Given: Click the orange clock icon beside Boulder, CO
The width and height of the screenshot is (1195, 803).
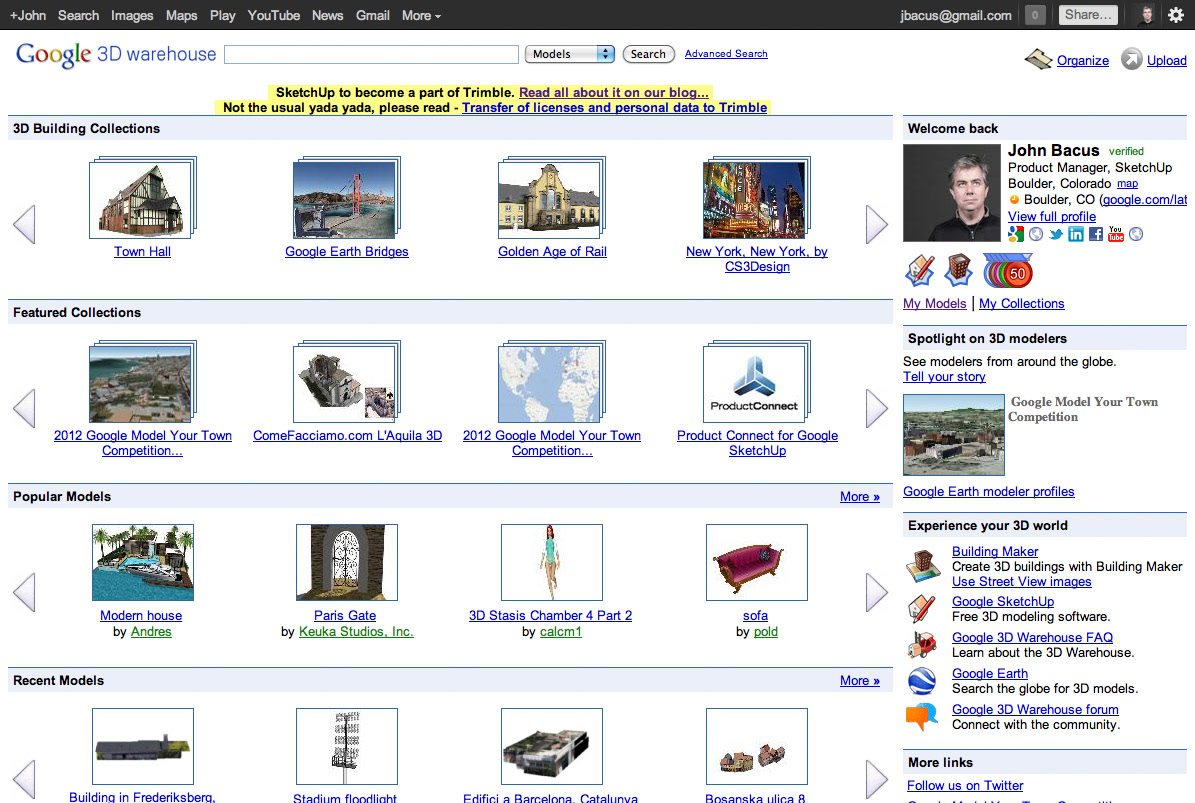Looking at the screenshot, I should click(x=1014, y=200).
